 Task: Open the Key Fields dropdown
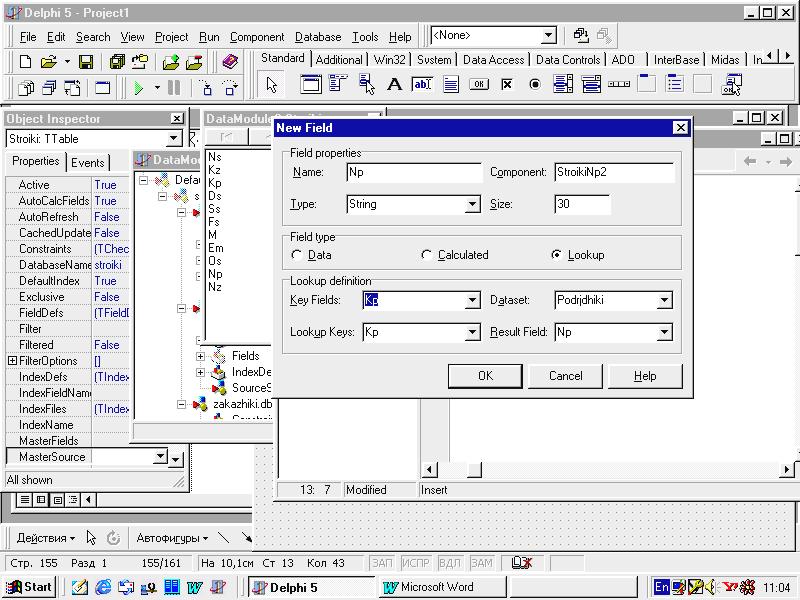pos(472,301)
